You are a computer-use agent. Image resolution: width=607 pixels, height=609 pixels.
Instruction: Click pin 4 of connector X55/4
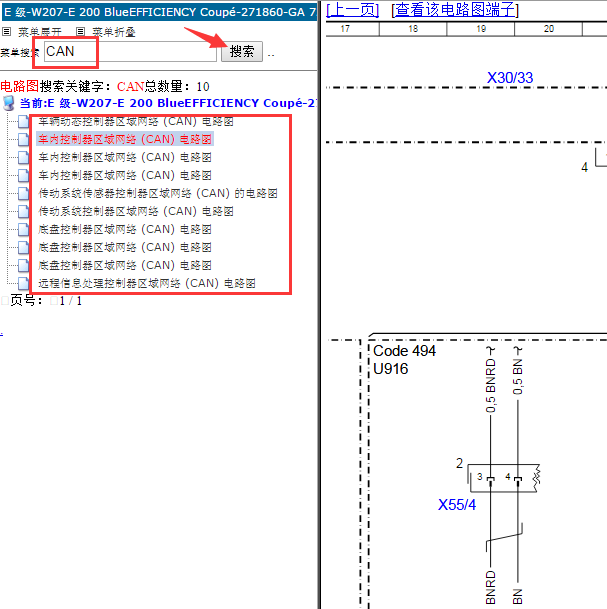[508, 476]
